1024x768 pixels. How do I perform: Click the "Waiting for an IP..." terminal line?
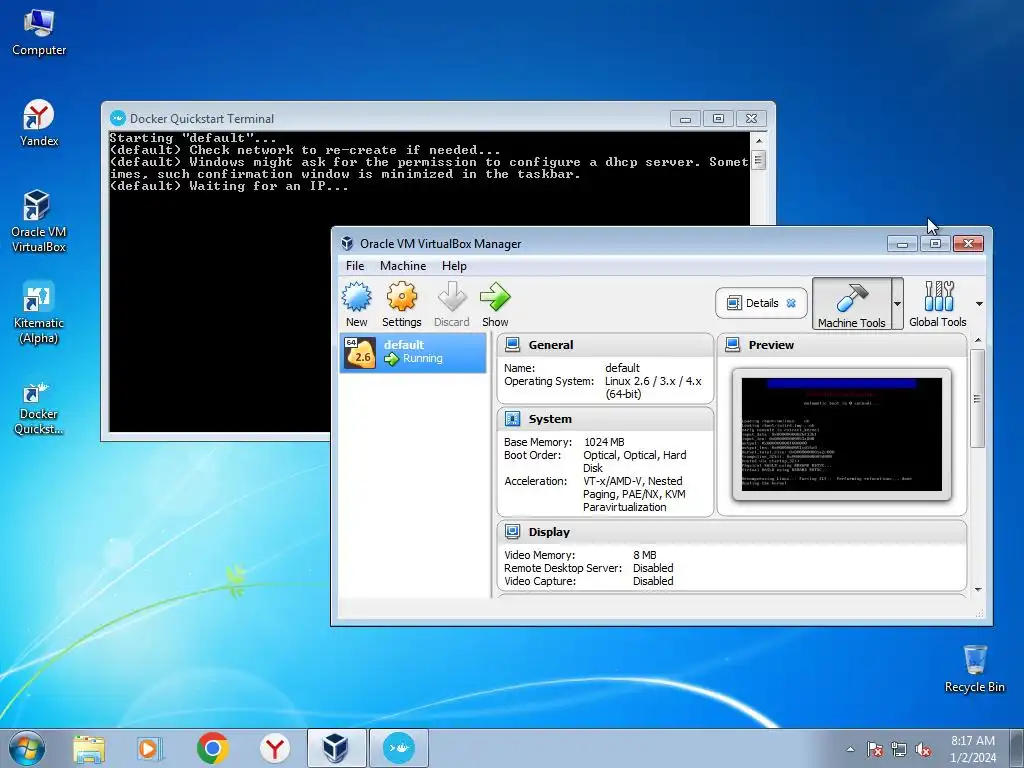click(x=229, y=186)
